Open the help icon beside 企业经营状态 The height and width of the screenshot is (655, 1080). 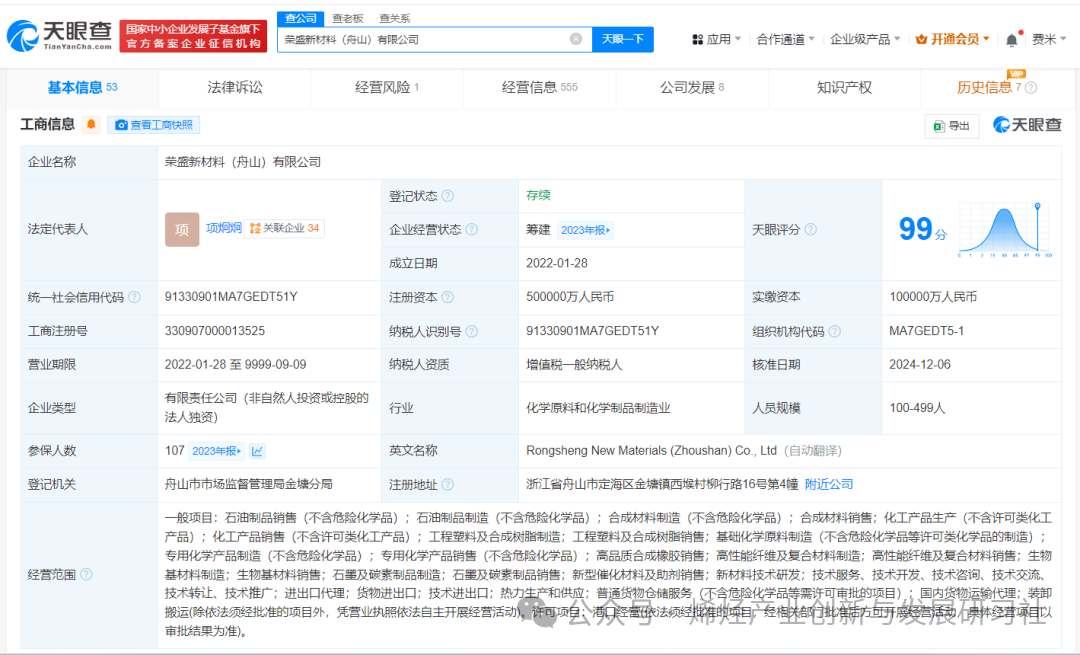pos(472,229)
